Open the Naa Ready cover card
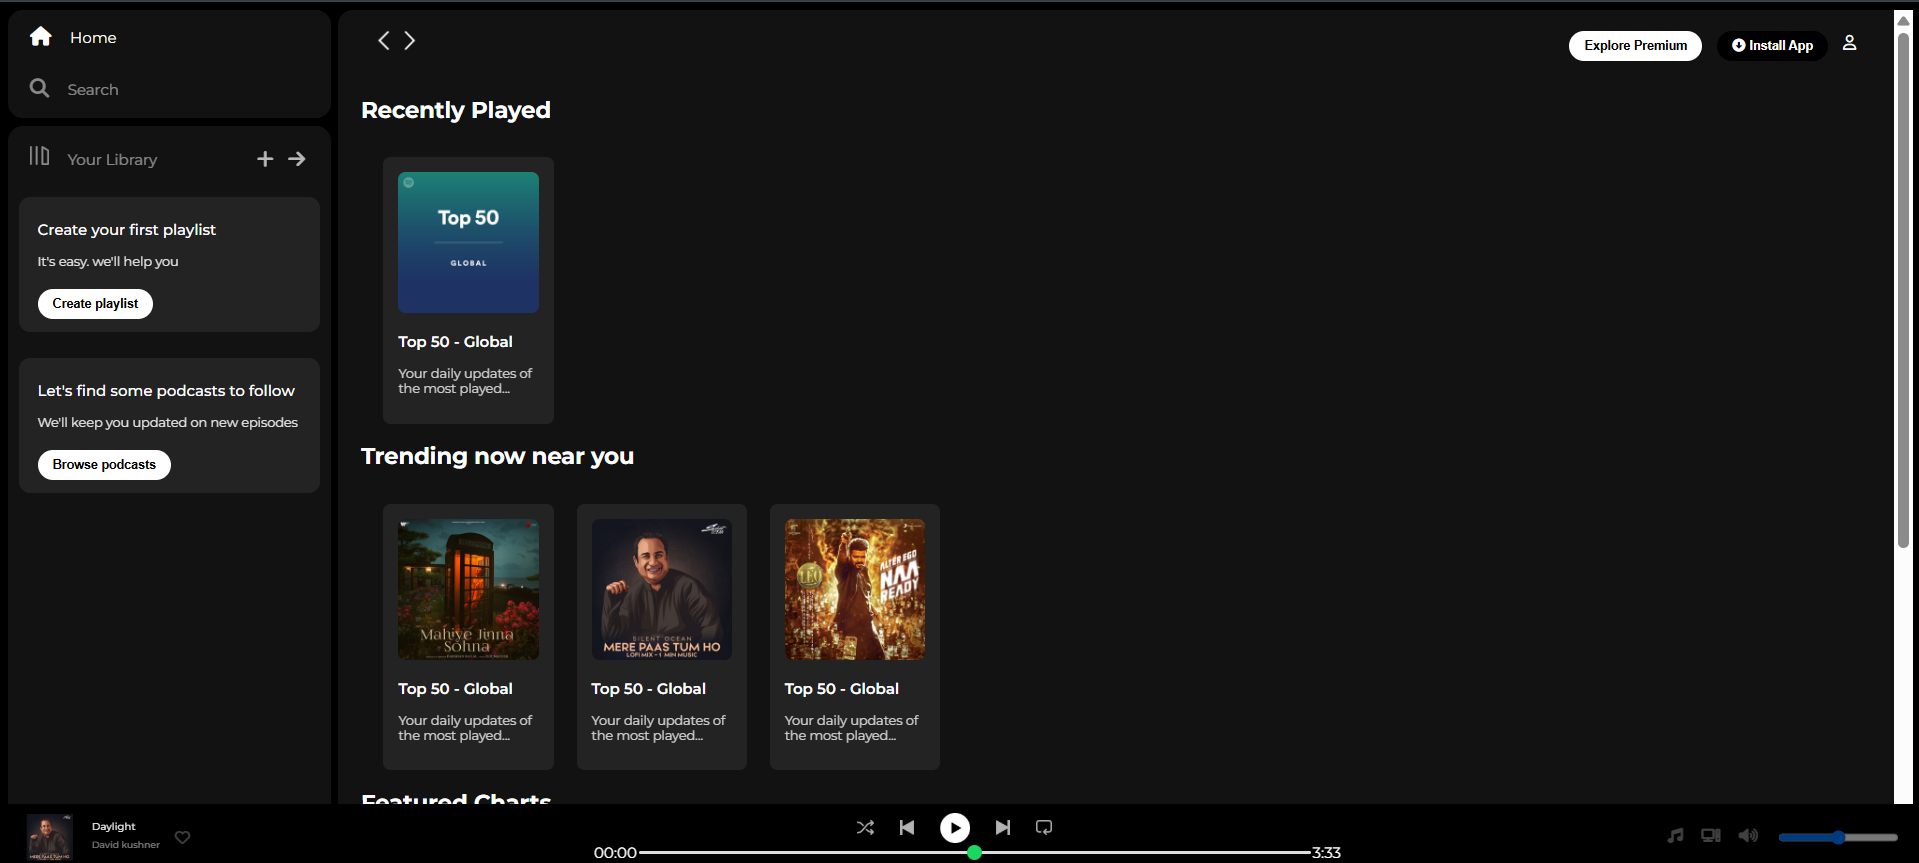1919x863 pixels. pyautogui.click(x=855, y=637)
